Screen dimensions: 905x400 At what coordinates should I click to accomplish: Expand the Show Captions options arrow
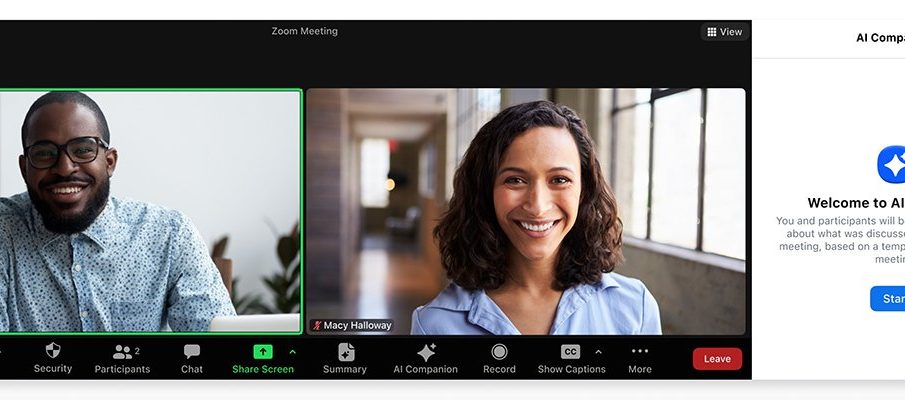click(x=598, y=352)
